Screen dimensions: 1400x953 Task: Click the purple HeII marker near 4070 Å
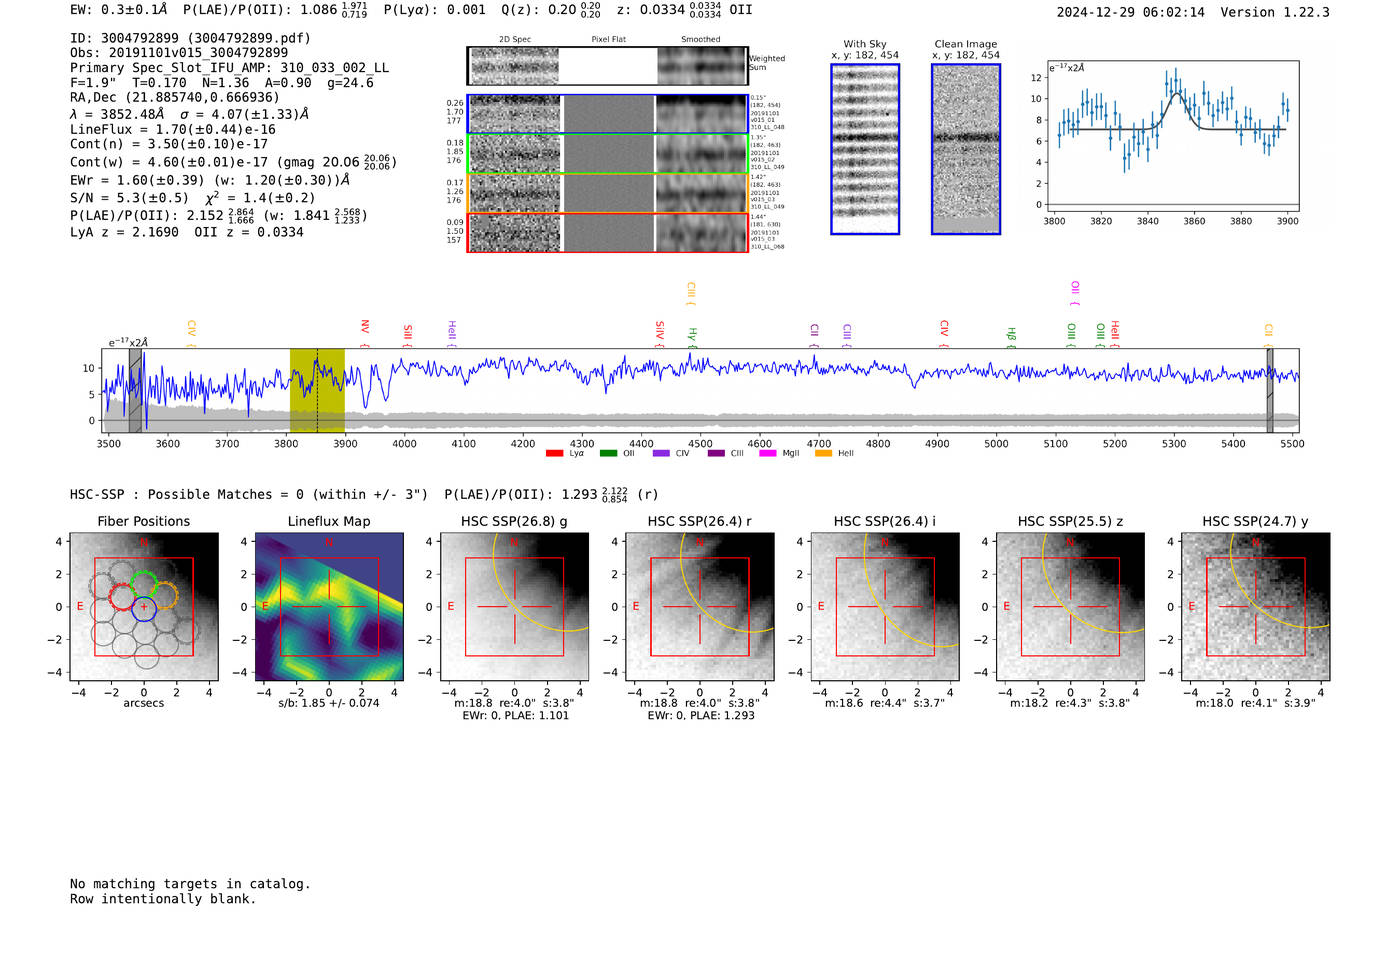pos(452,332)
